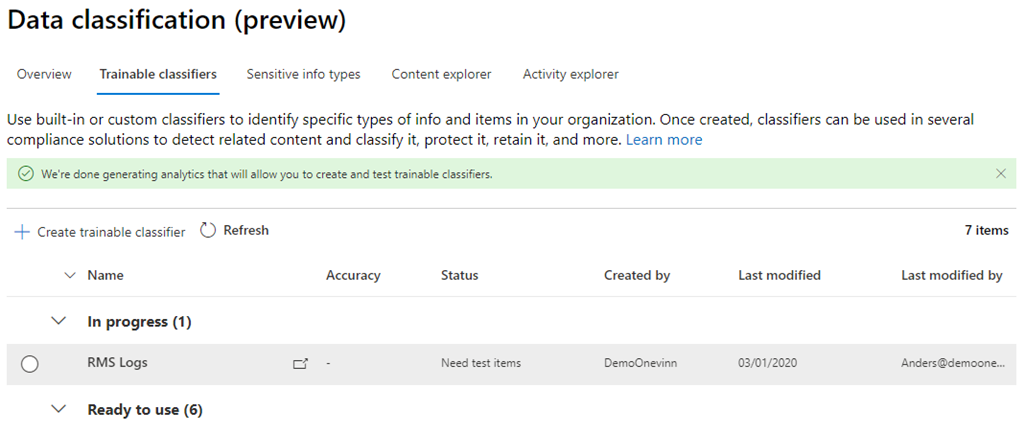Image resolution: width=1024 pixels, height=433 pixels.
Task: Collapse the Ready to use group
Action: coord(59,410)
